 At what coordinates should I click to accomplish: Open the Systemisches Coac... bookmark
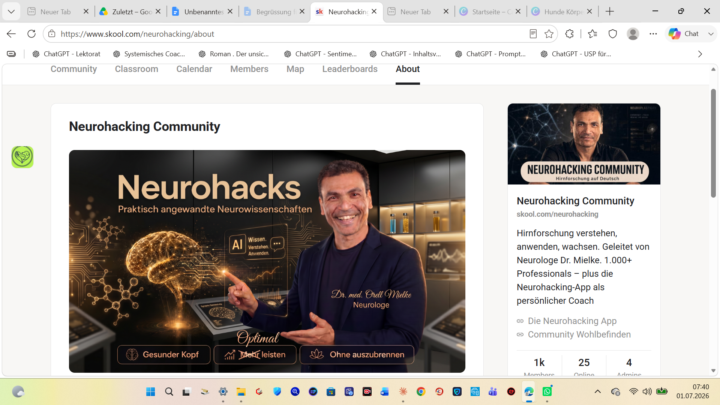pyautogui.click(x=149, y=54)
